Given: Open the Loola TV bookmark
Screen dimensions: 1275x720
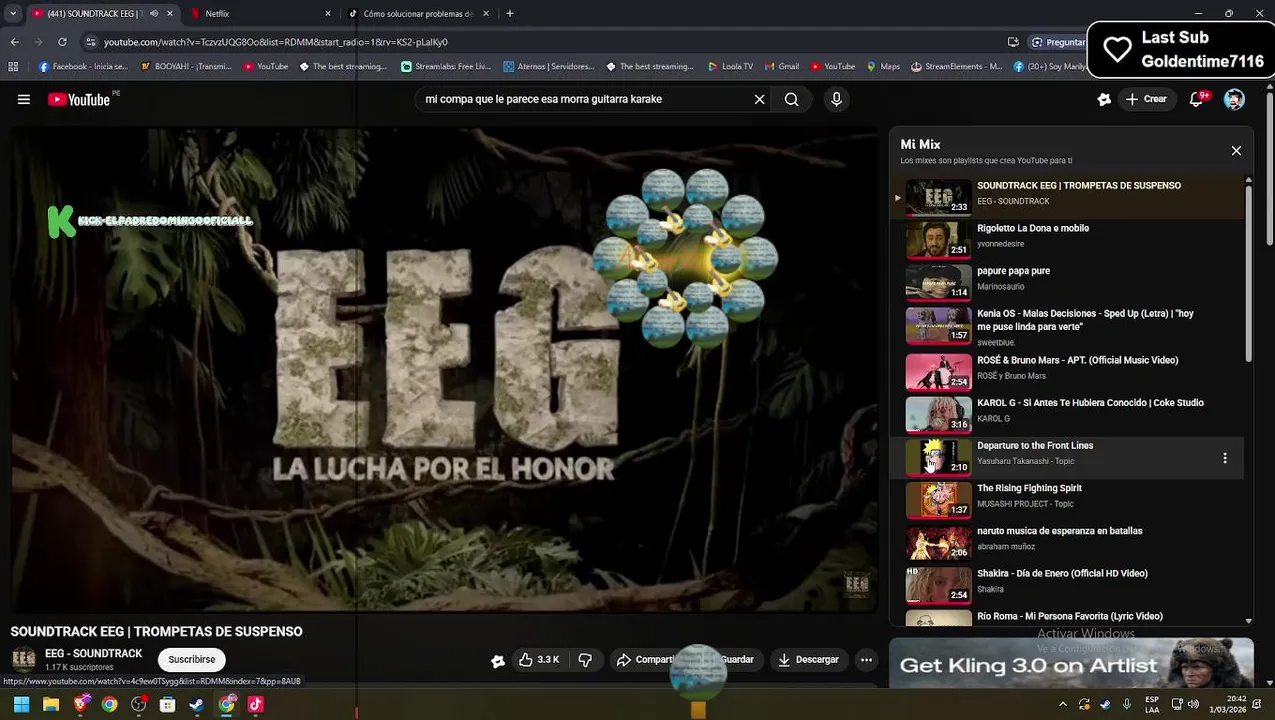Looking at the screenshot, I should (x=730, y=67).
